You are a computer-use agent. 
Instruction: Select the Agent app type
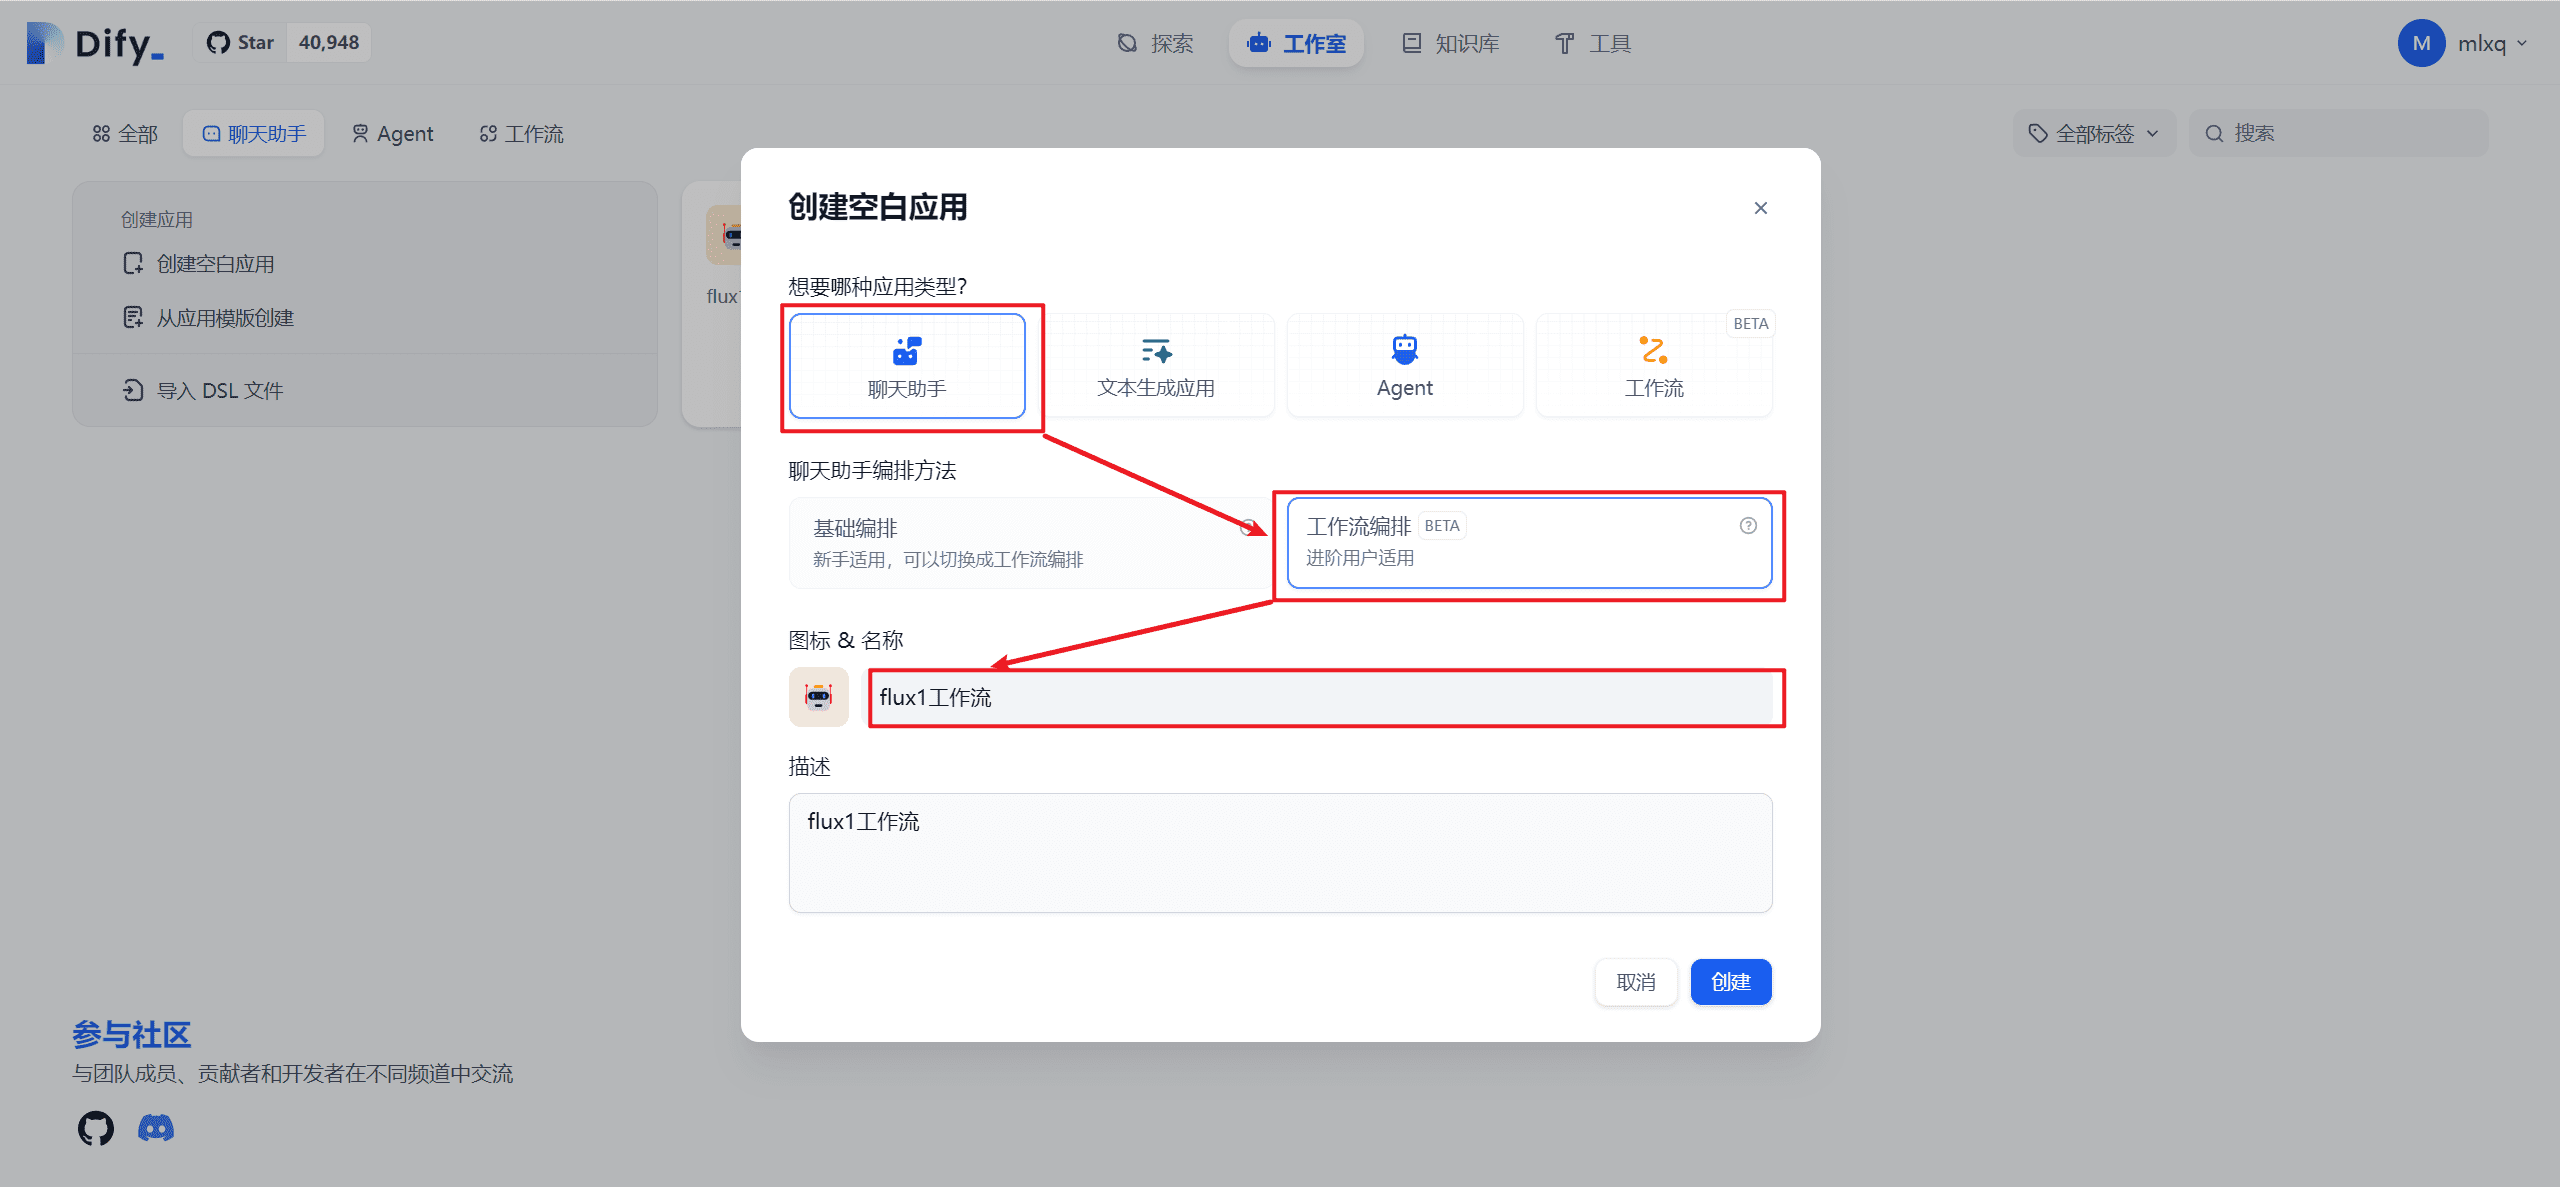(1405, 366)
